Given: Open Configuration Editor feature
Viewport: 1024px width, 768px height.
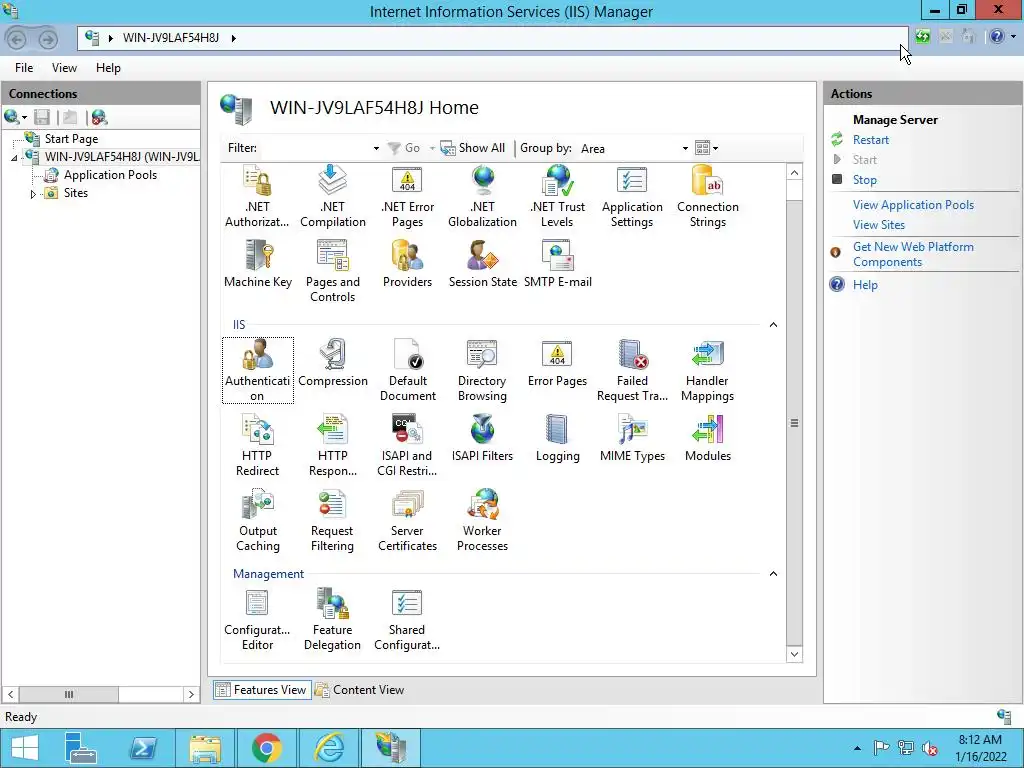Looking at the screenshot, I should 257,620.
